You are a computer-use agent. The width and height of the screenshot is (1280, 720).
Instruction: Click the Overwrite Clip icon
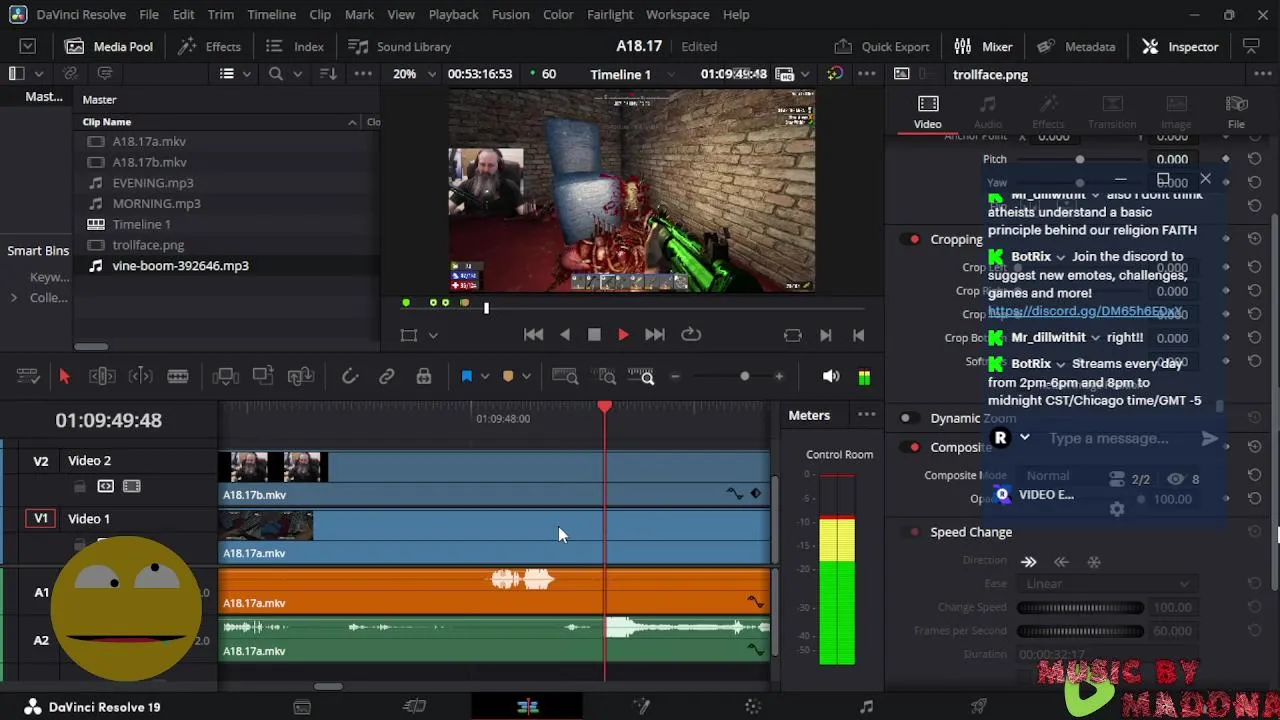click(x=263, y=377)
